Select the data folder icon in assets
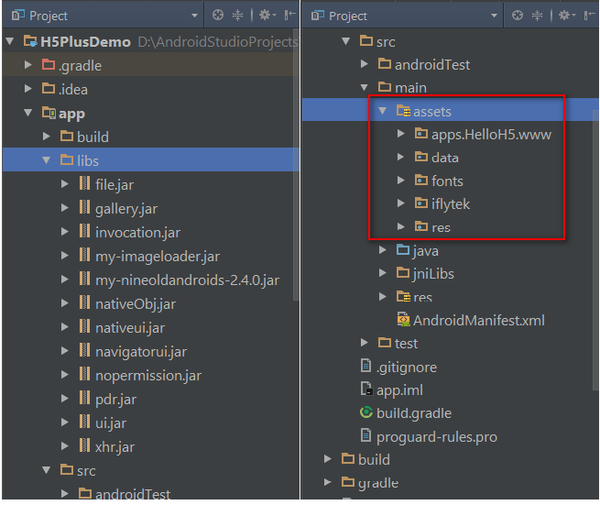Image resolution: width=600 pixels, height=505 pixels. (421, 156)
